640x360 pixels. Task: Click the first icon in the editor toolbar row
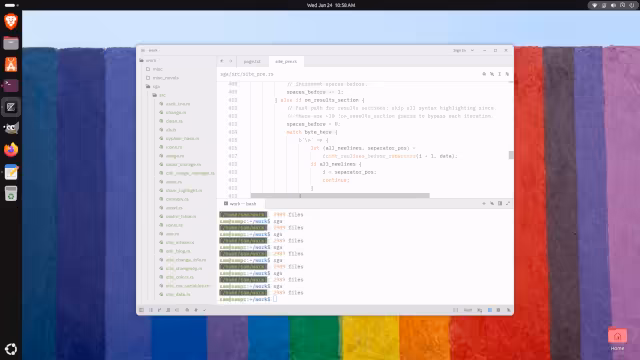(x=484, y=74)
